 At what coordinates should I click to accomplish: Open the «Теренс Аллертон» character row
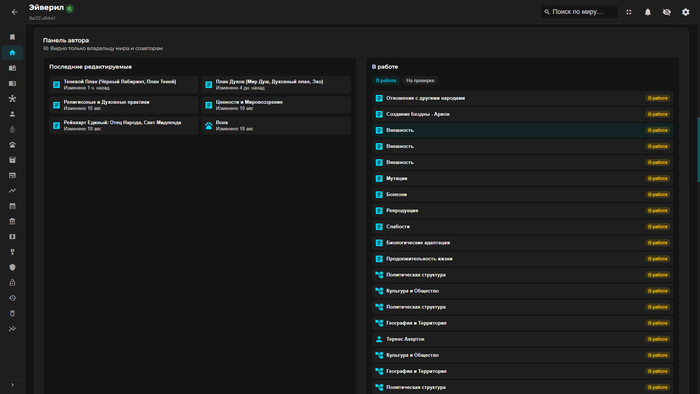coord(522,339)
